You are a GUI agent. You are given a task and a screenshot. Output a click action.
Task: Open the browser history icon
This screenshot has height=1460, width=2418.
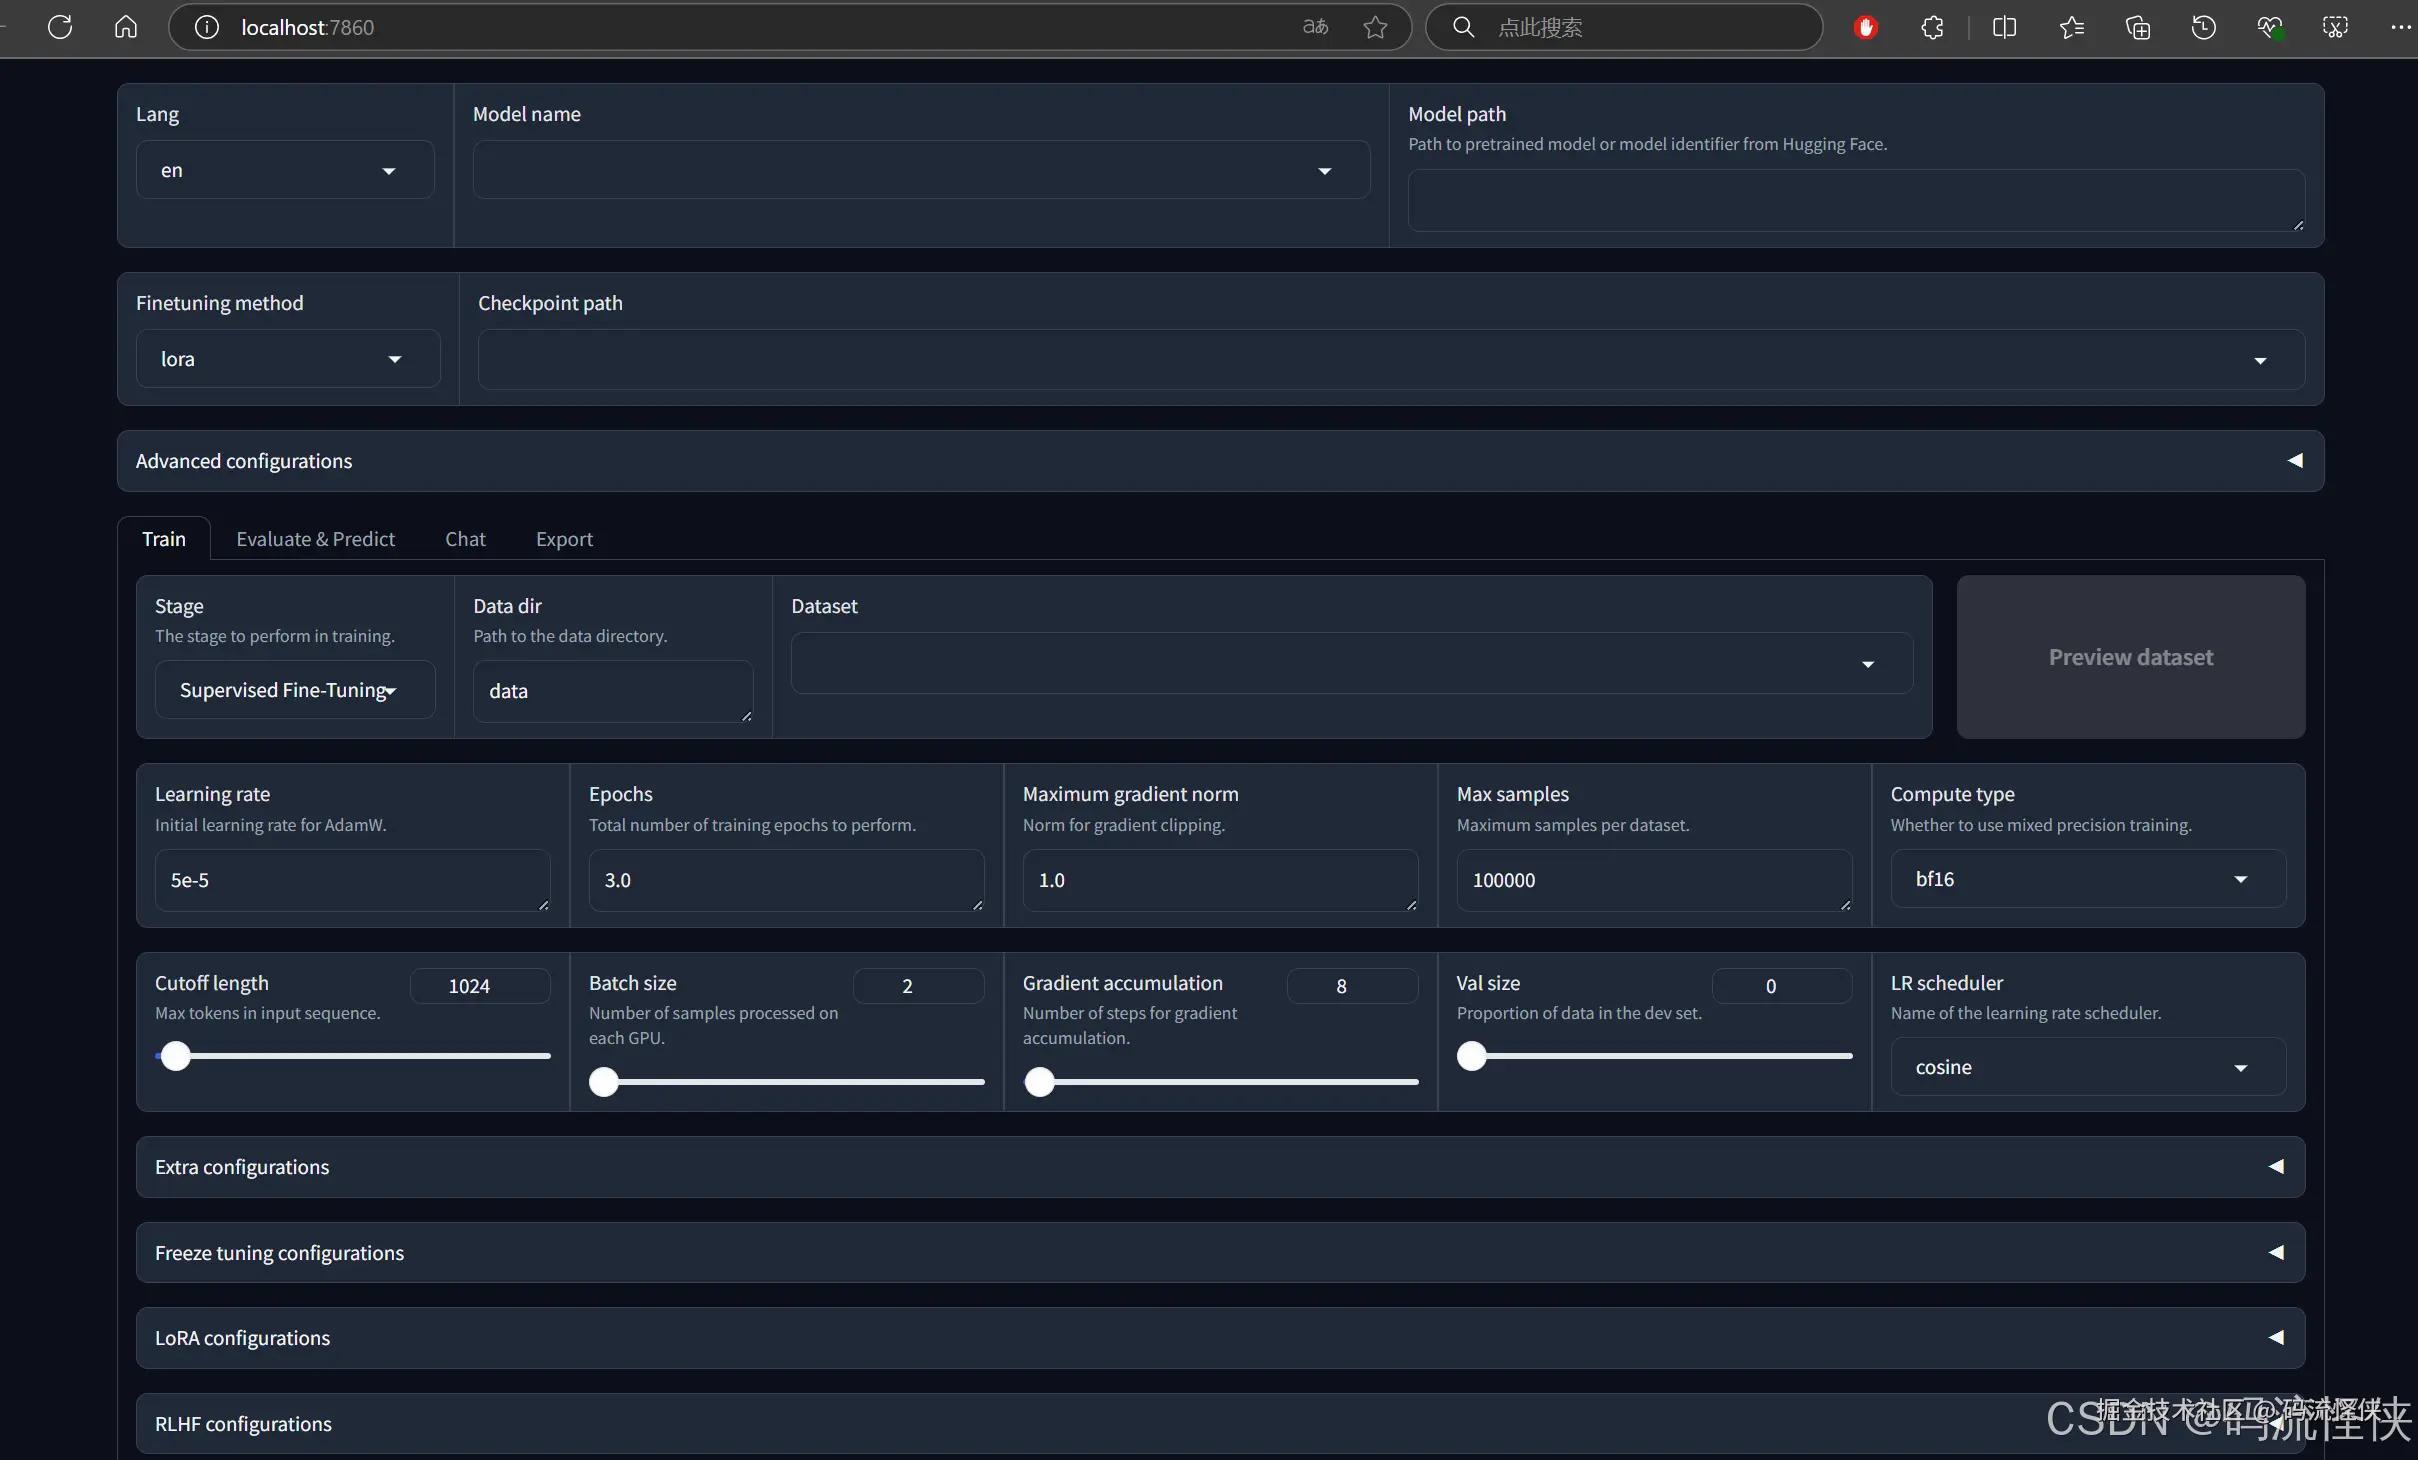[x=2203, y=27]
